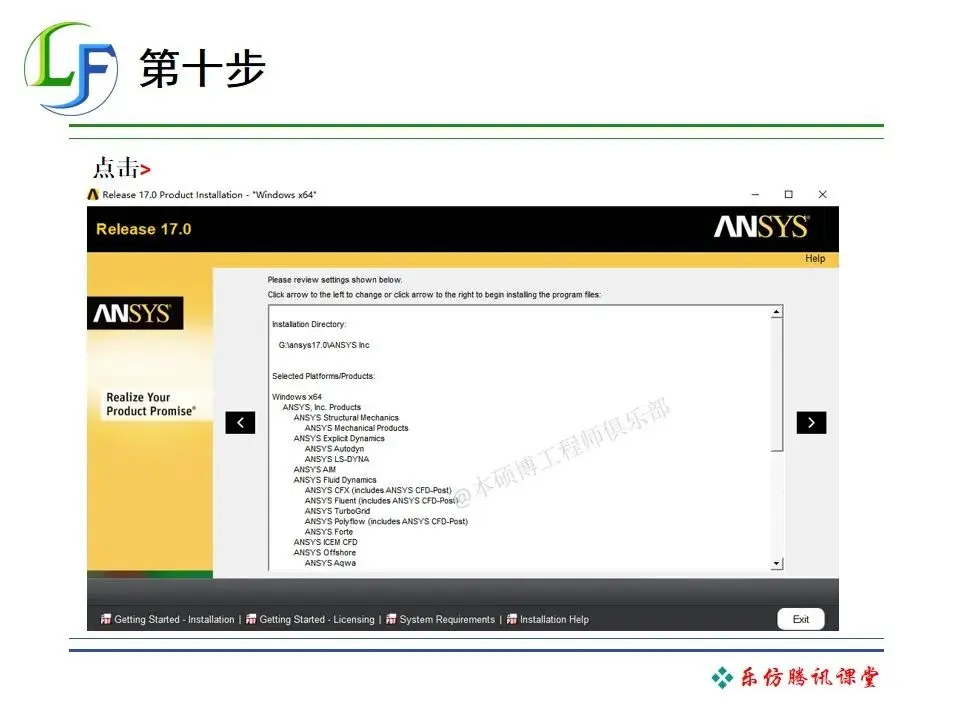Viewport: 960px width, 720px height.
Task: Select 'Installation Directory:' label text
Action: tap(309, 324)
